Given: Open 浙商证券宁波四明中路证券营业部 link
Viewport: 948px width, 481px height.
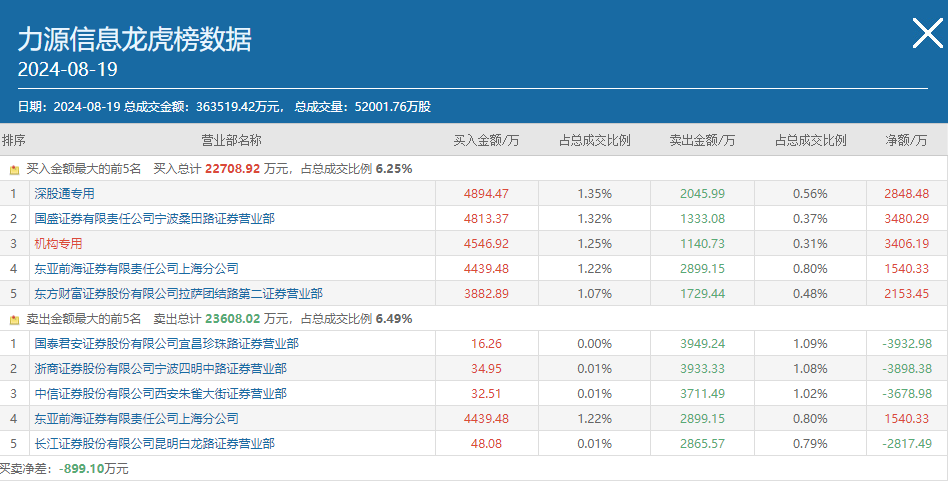Looking at the screenshot, I should (x=161, y=369).
